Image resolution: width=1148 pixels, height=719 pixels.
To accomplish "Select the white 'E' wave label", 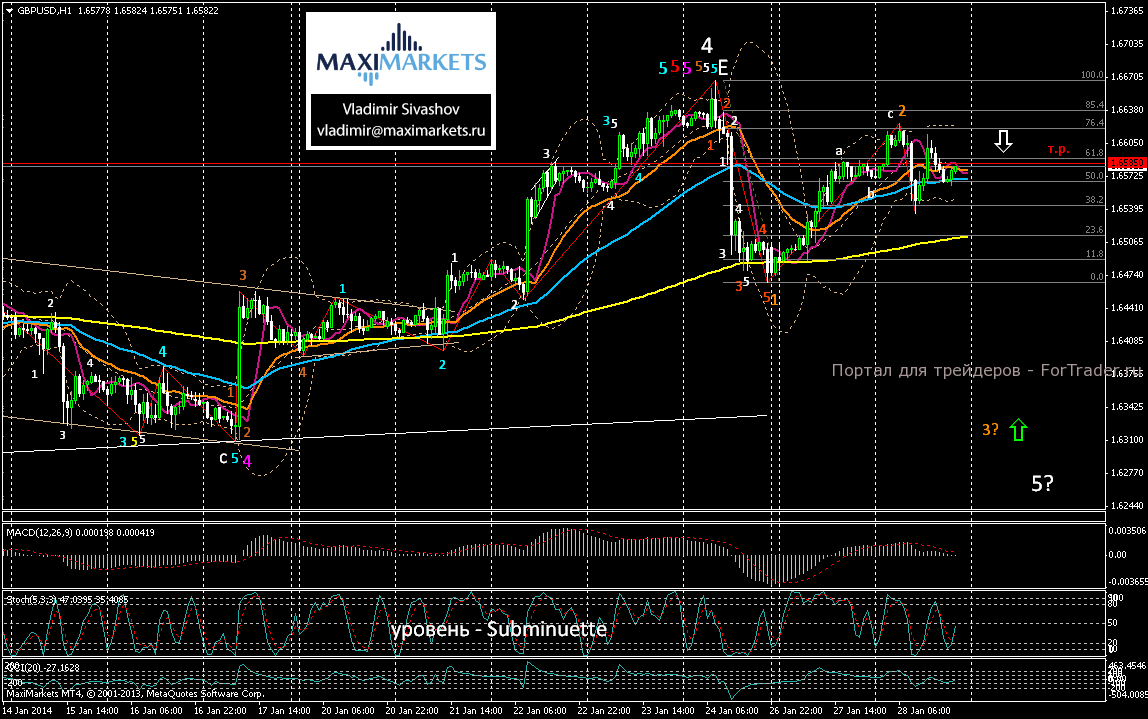I will [x=723, y=68].
